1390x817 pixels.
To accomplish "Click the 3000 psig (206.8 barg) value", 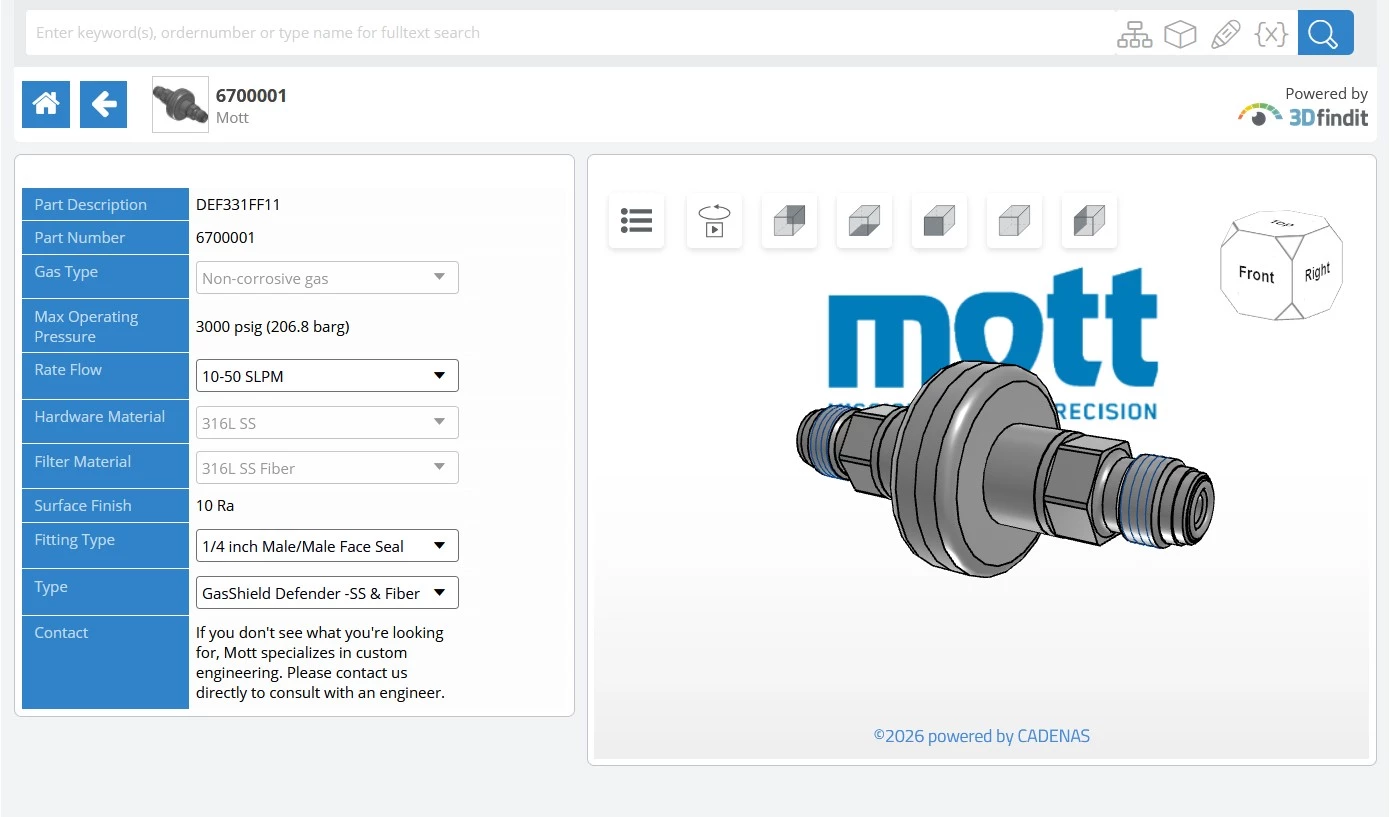I will (273, 326).
